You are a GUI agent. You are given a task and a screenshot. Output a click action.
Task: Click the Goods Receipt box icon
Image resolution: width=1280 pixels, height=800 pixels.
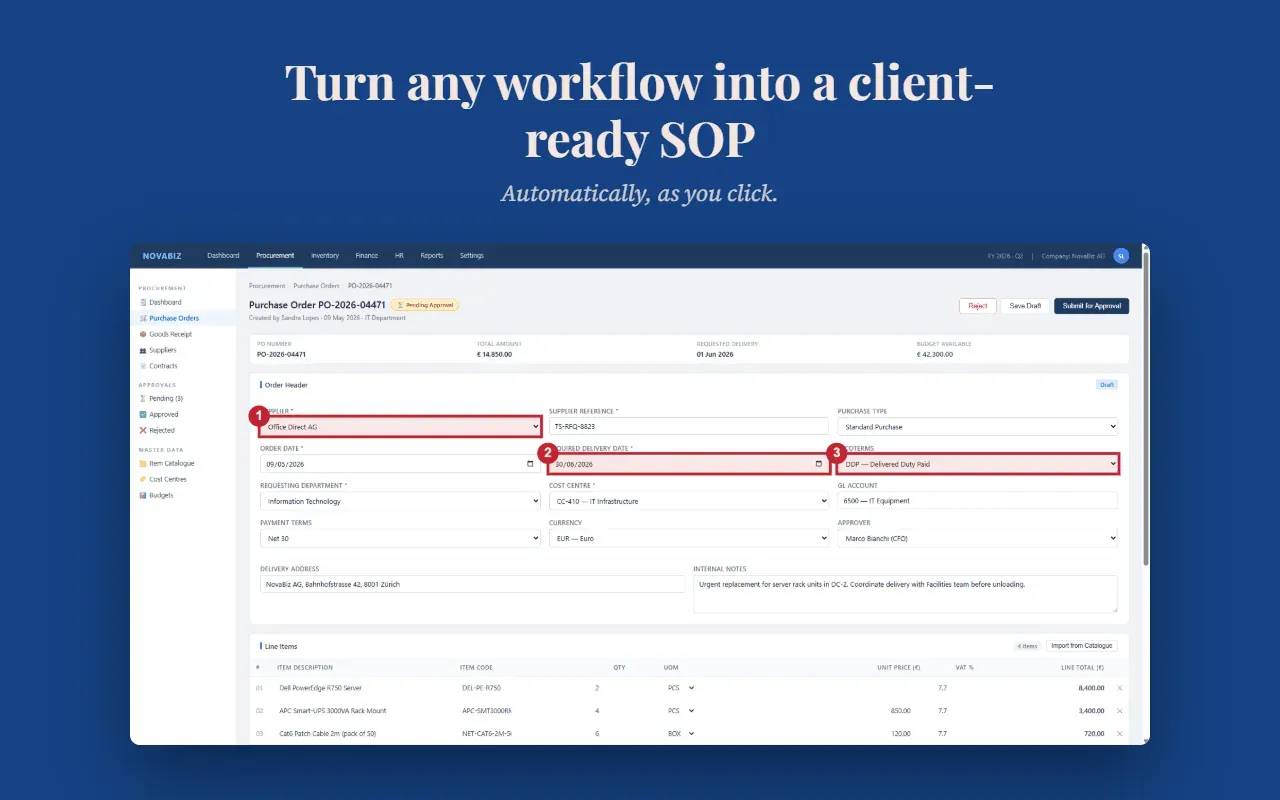143,334
